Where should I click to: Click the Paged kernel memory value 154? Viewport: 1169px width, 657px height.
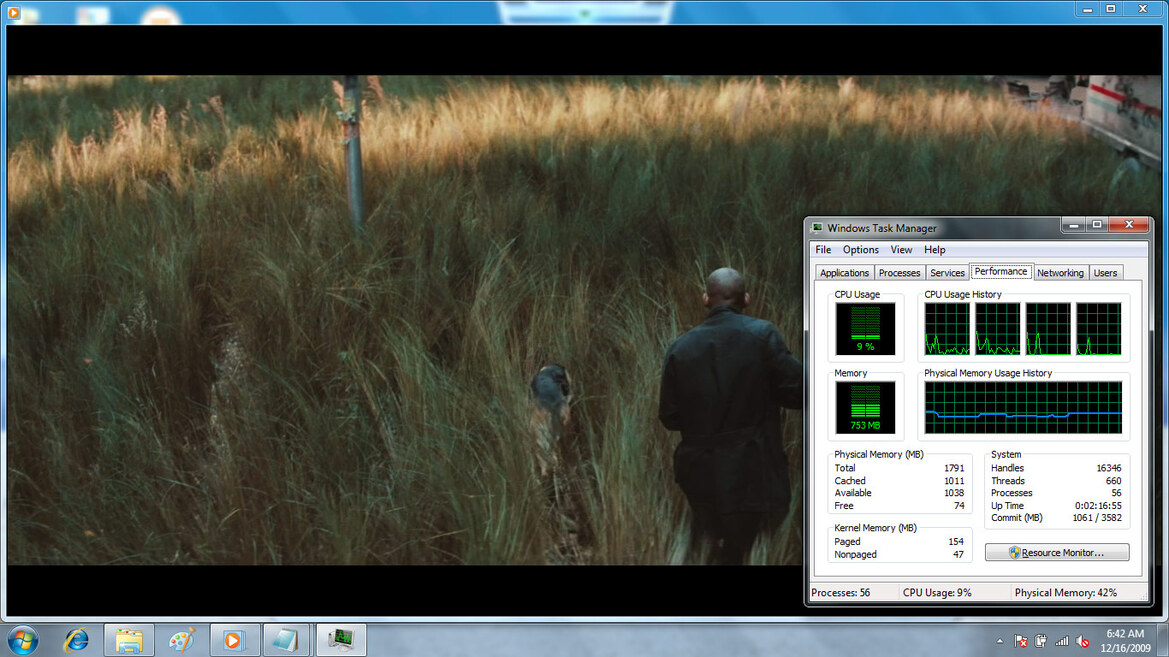(x=956, y=541)
